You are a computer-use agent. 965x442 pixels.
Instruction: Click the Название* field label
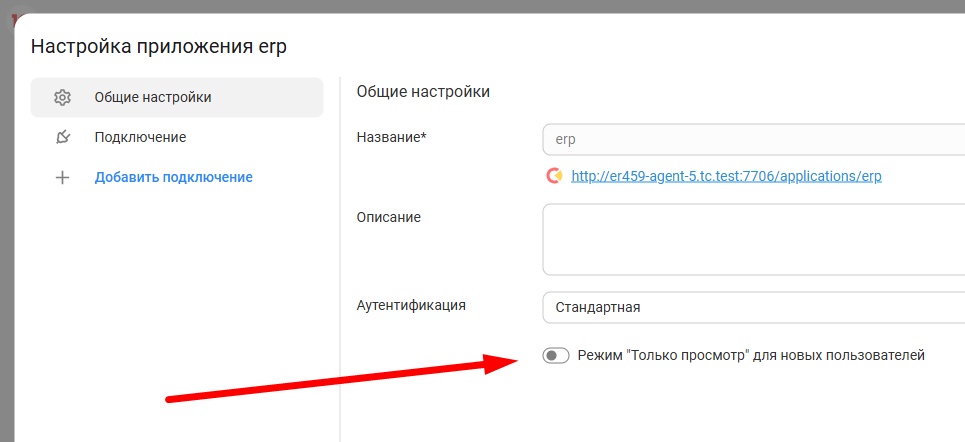click(392, 137)
